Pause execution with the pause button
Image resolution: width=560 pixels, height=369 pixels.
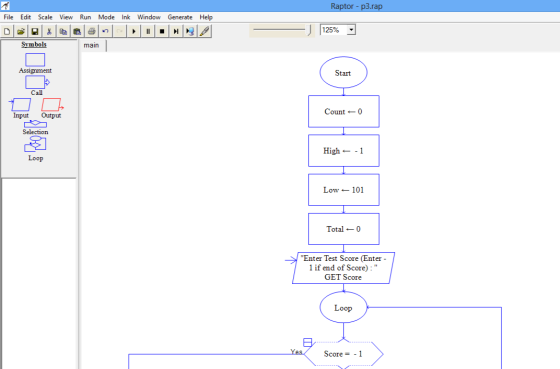[148, 31]
